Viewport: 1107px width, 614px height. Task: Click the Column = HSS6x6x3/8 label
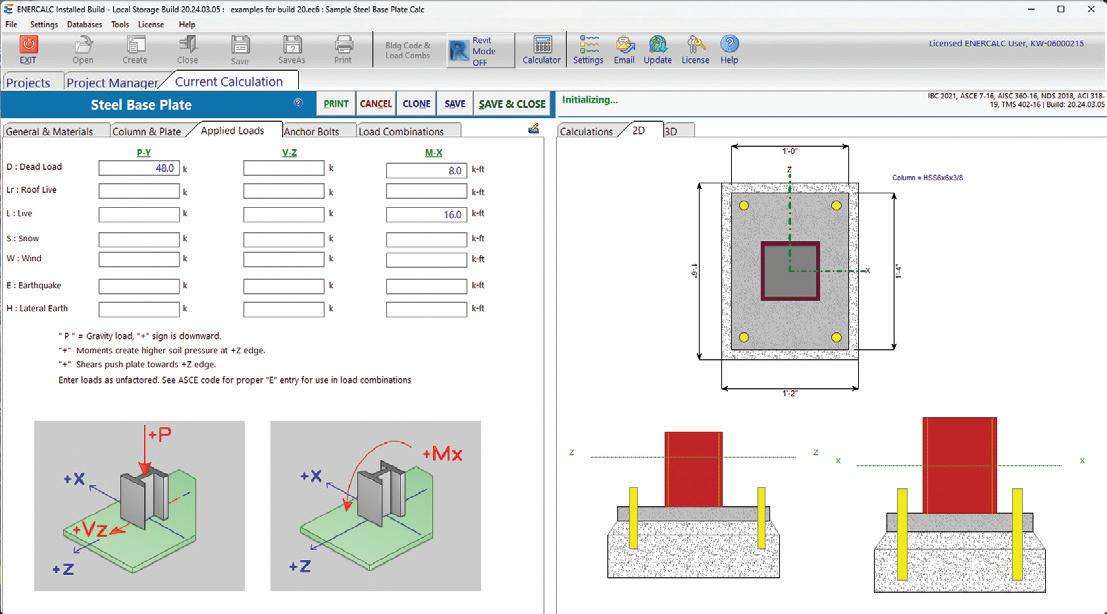[927, 178]
